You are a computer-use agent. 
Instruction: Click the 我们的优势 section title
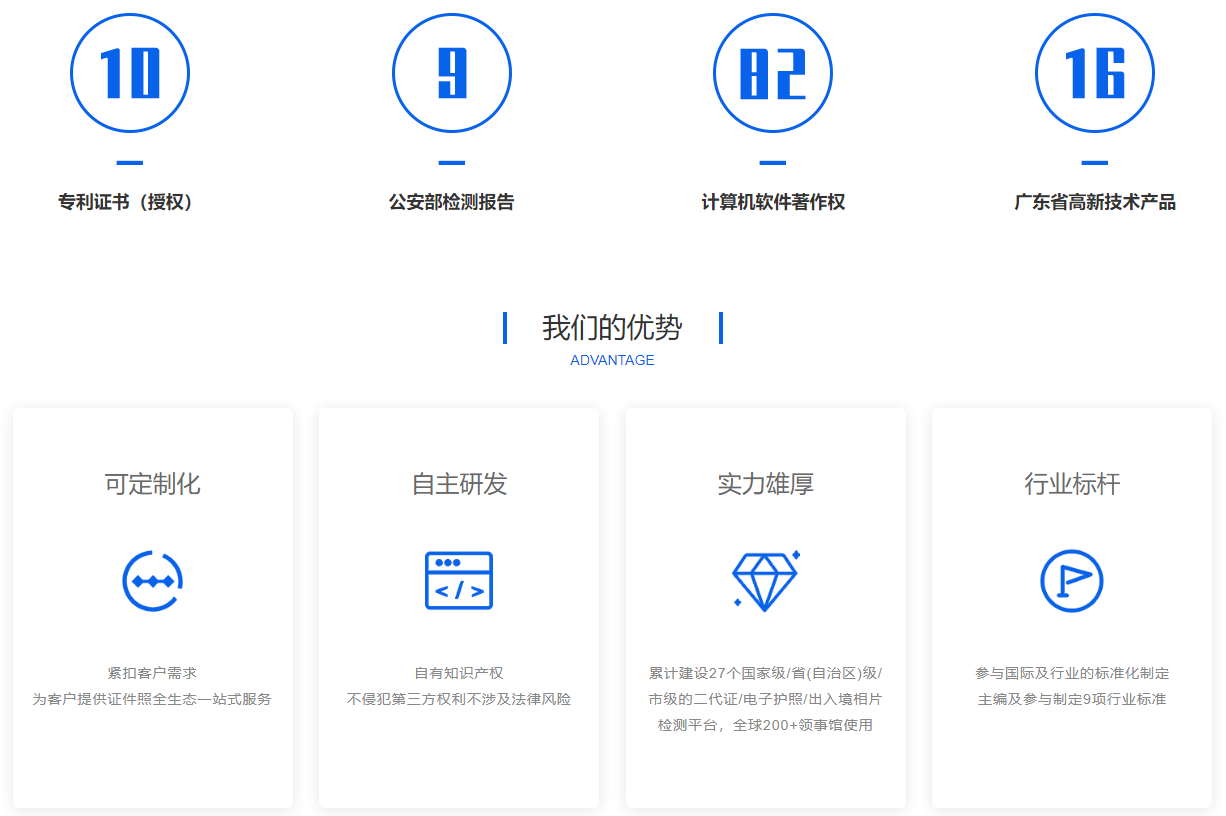(612, 327)
